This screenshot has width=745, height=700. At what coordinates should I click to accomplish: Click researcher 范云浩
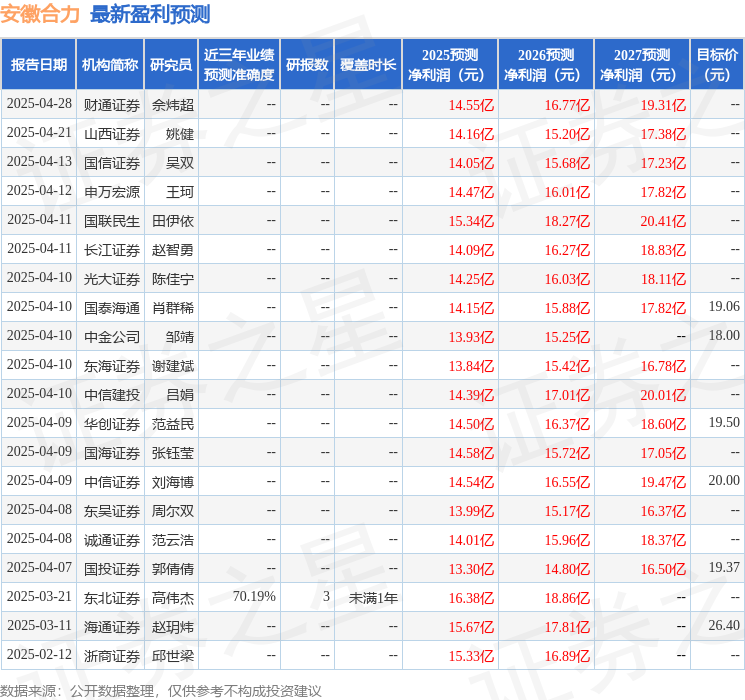point(172,540)
